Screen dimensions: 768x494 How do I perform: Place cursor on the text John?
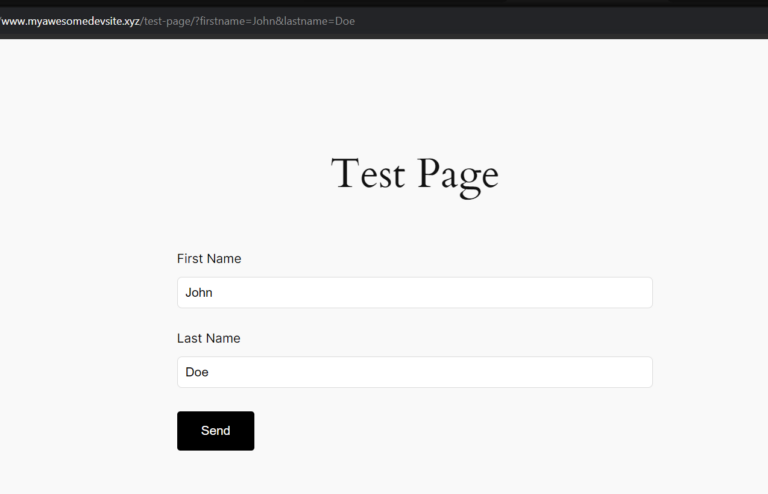click(x=199, y=293)
